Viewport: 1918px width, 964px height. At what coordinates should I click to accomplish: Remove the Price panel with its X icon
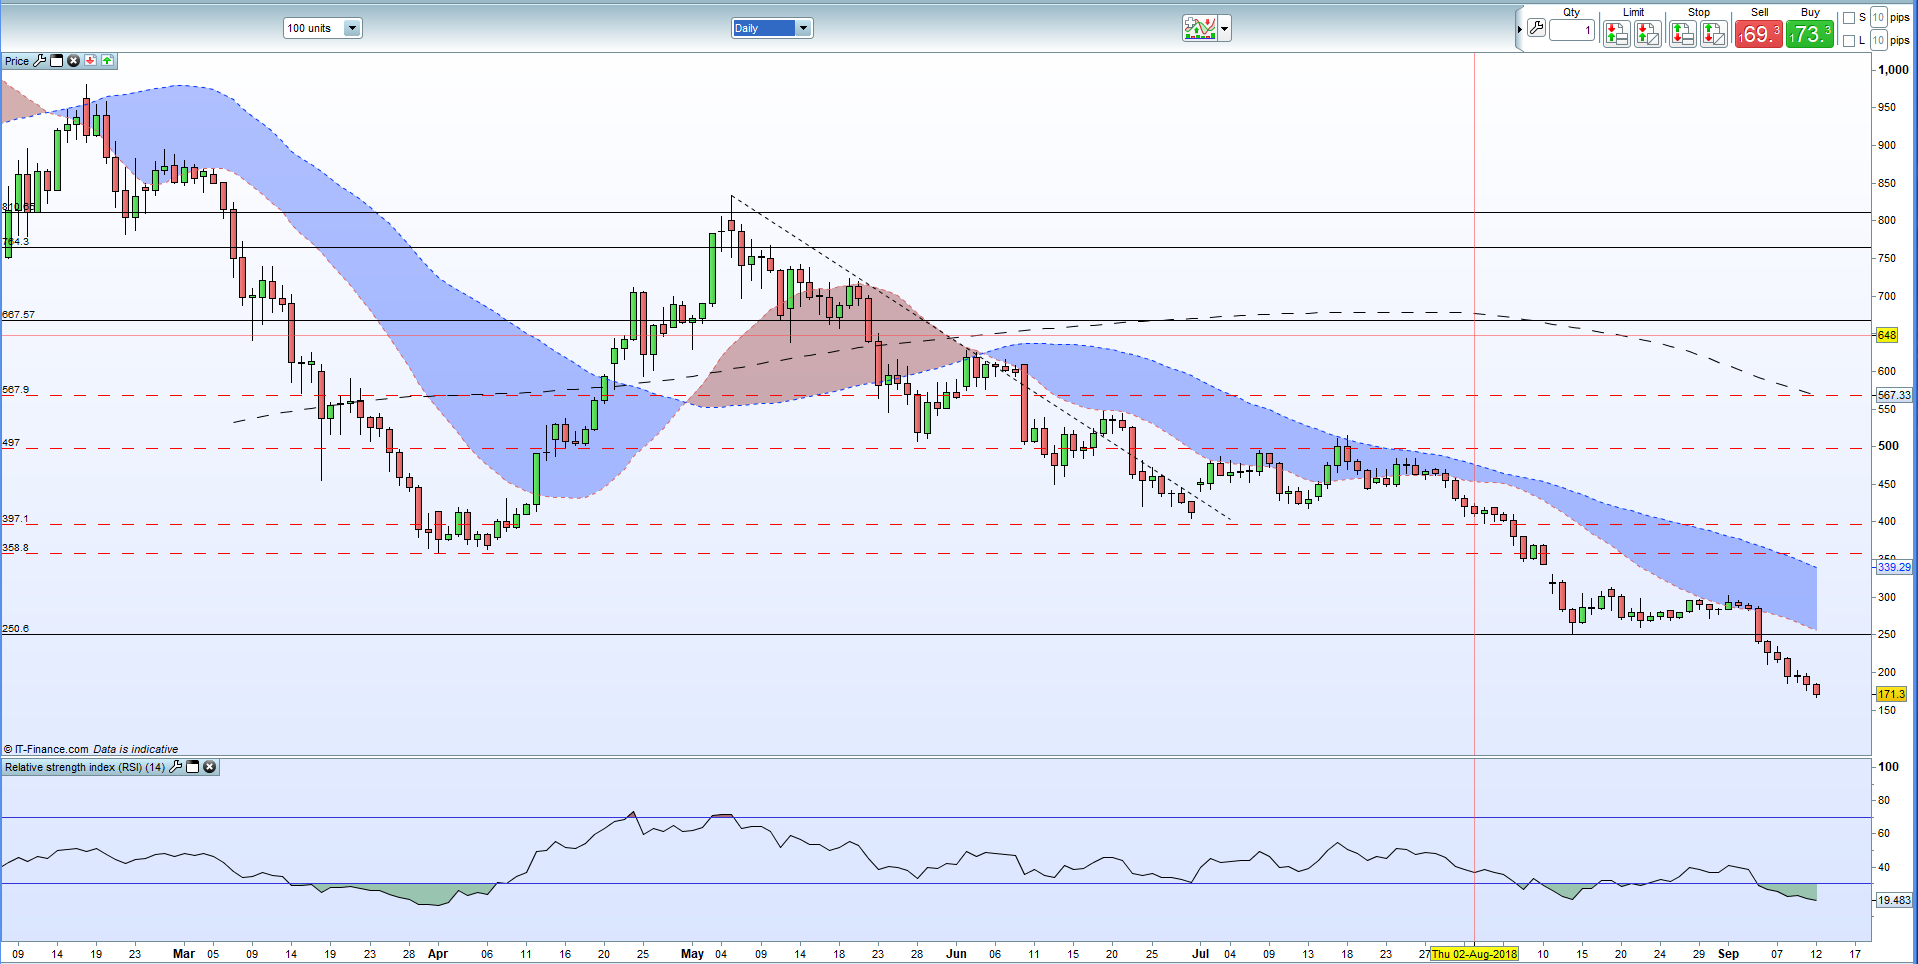[x=73, y=61]
